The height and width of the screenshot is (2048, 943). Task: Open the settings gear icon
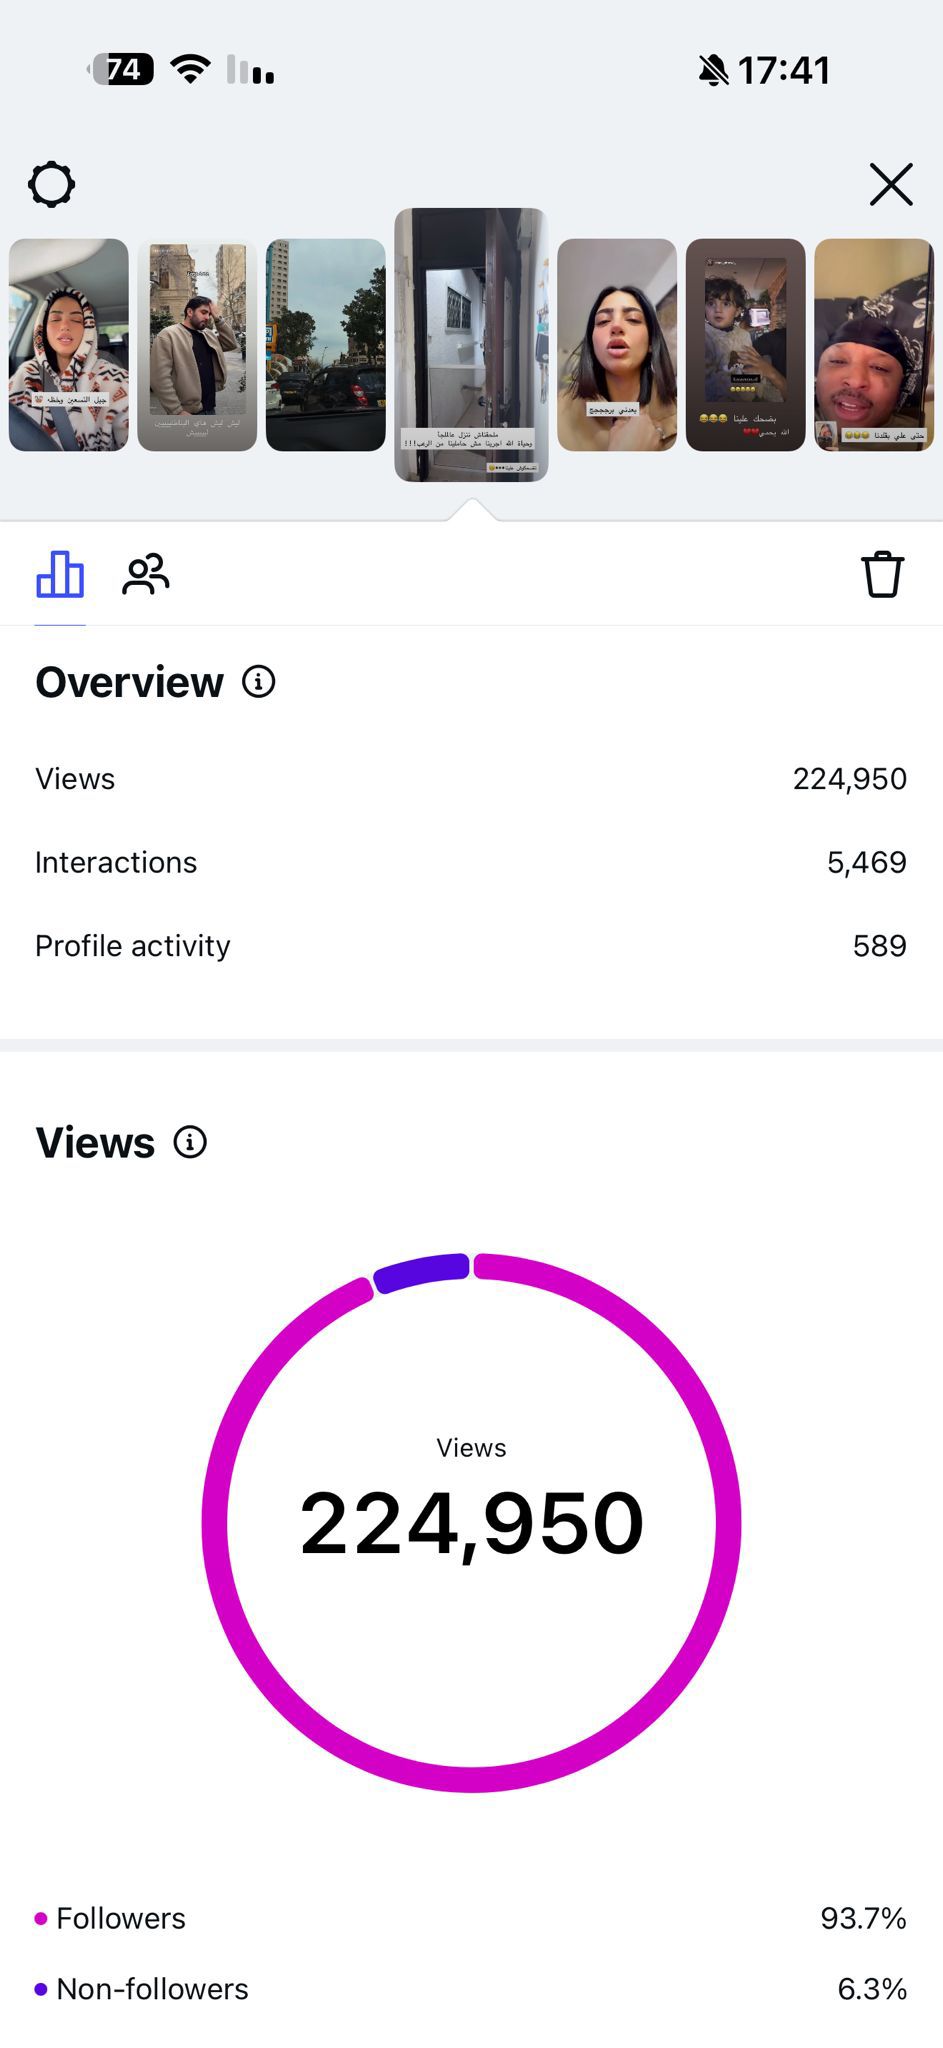point(51,185)
